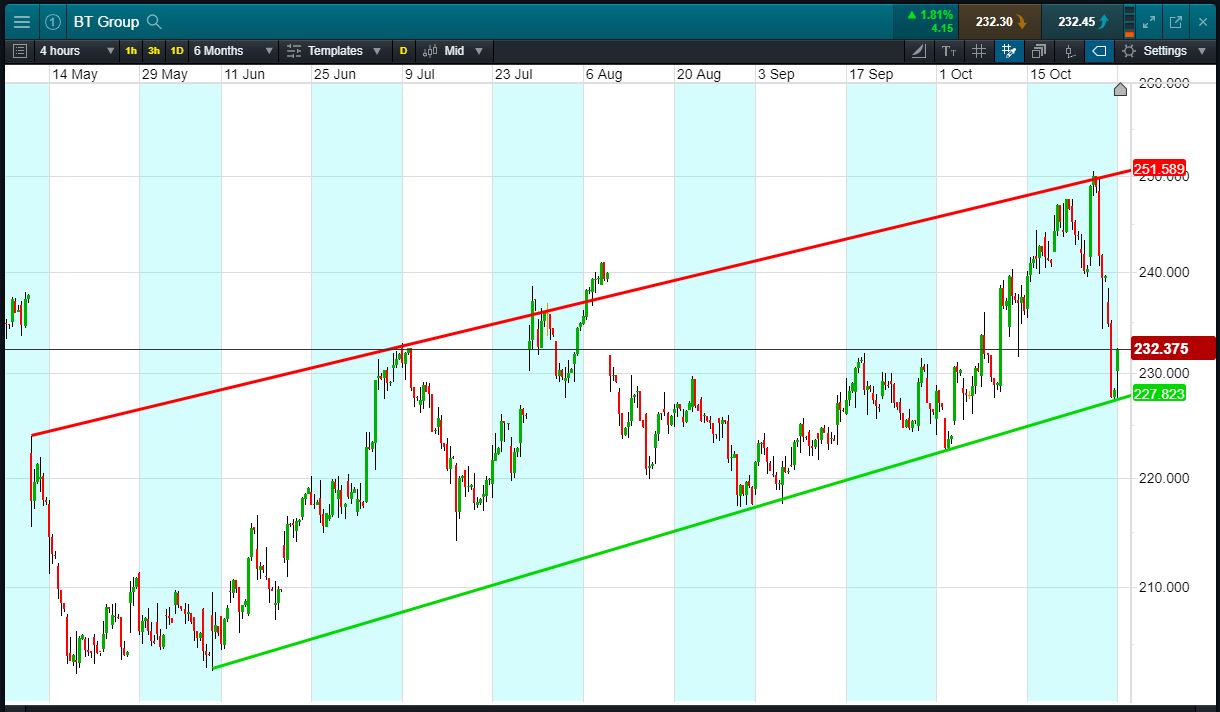1220x712 pixels.
Task: Toggle the price label tag icon
Action: [1099, 51]
